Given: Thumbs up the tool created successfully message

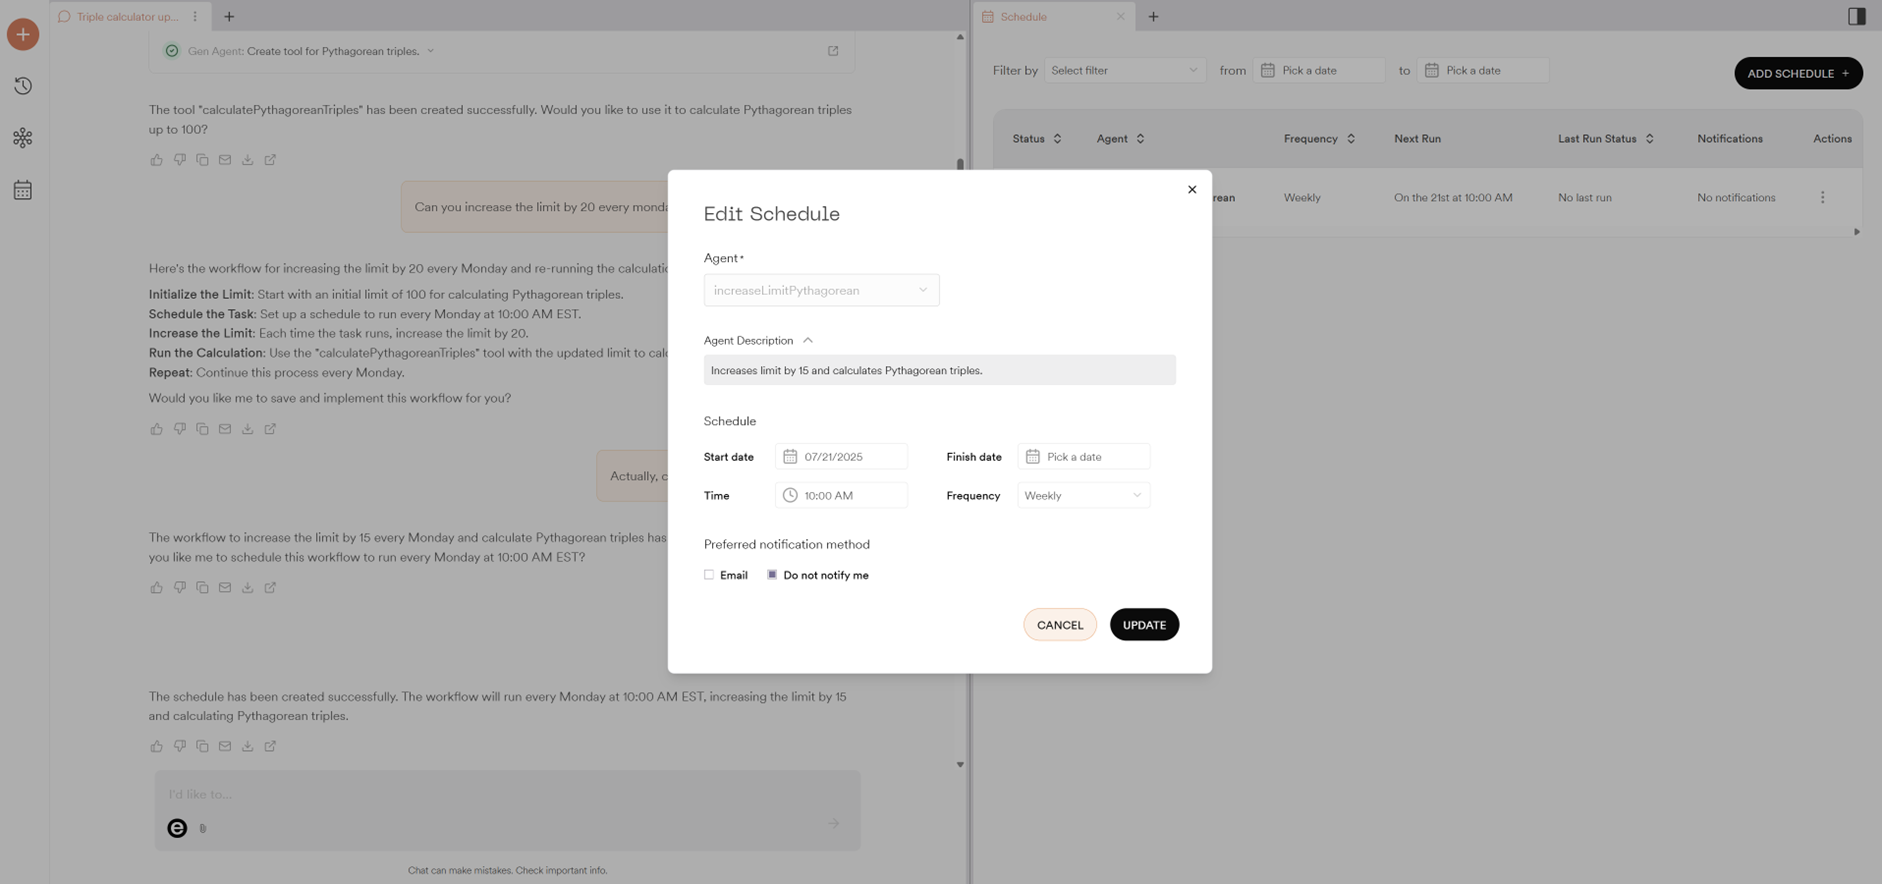Looking at the screenshot, I should pyautogui.click(x=157, y=160).
